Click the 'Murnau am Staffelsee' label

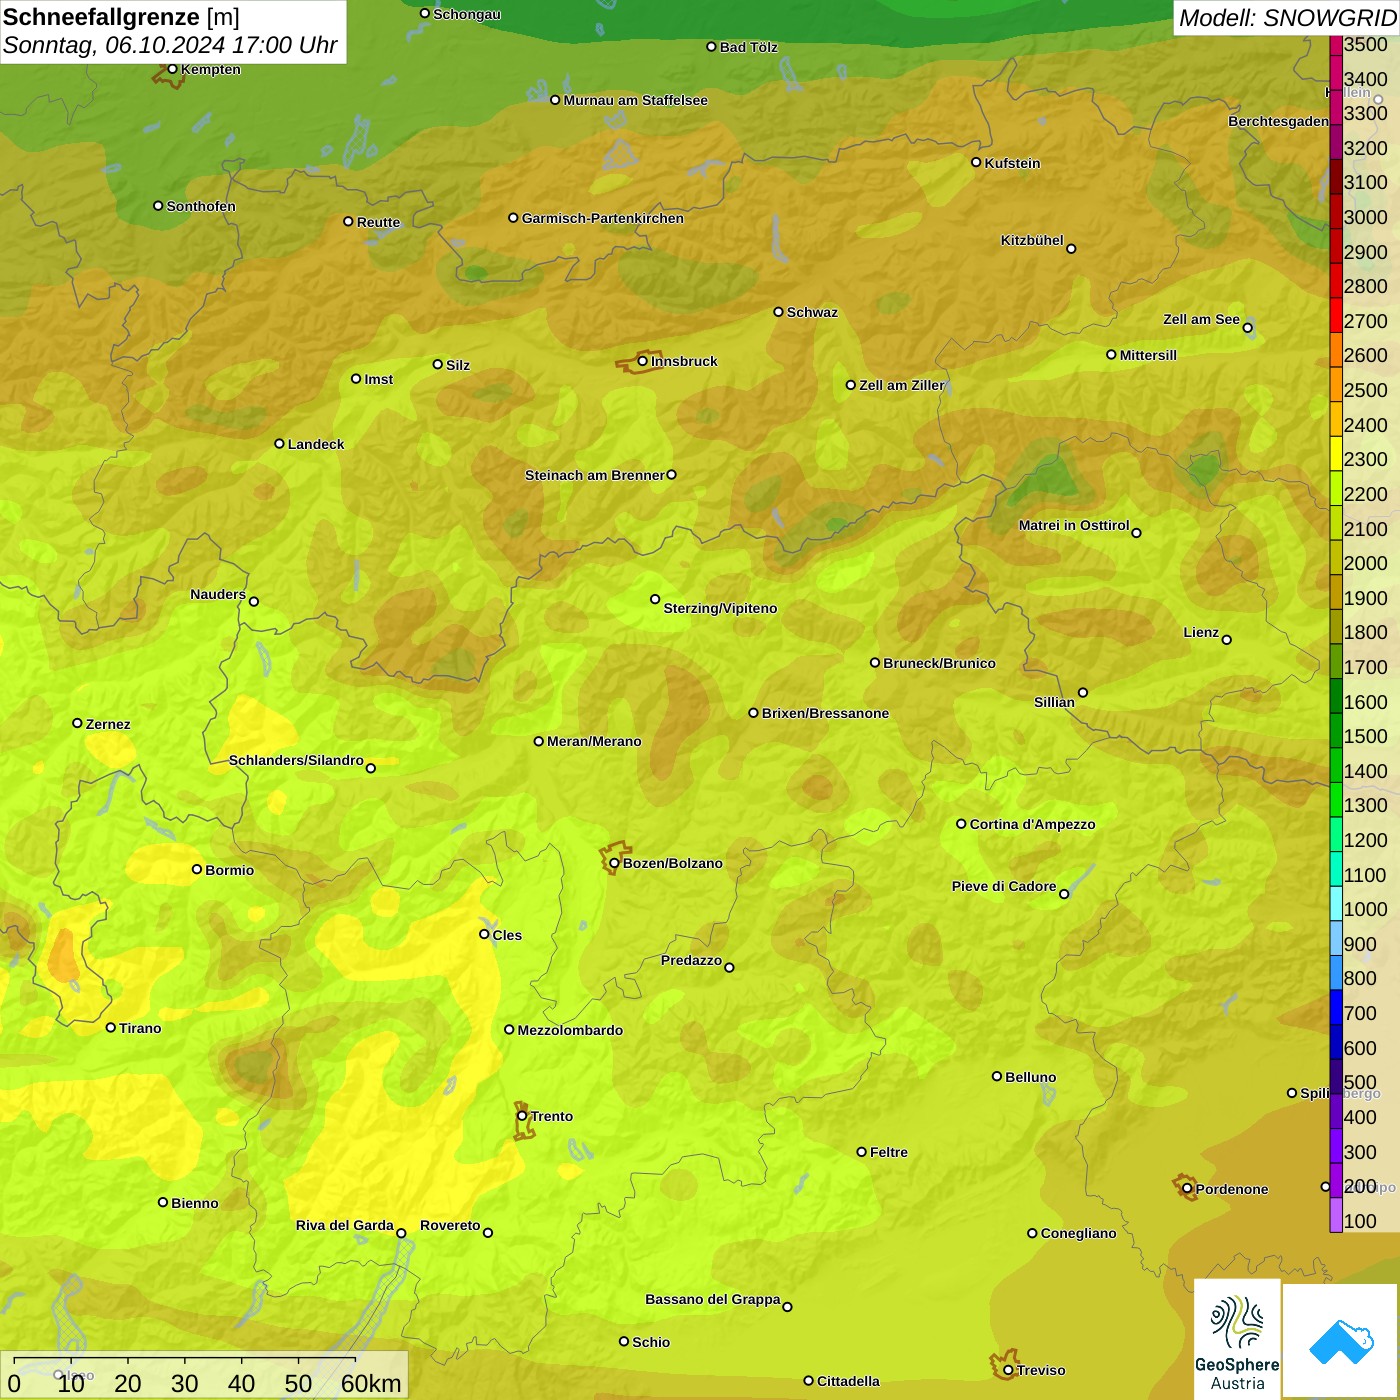tap(635, 100)
